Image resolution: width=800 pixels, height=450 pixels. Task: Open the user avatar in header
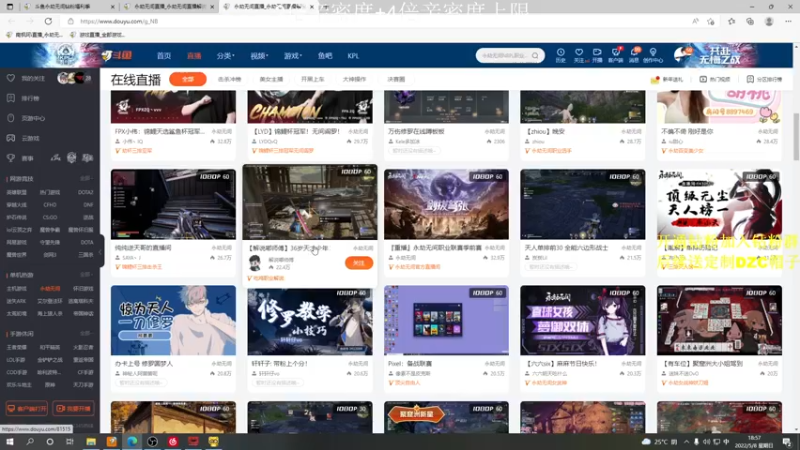tap(682, 55)
